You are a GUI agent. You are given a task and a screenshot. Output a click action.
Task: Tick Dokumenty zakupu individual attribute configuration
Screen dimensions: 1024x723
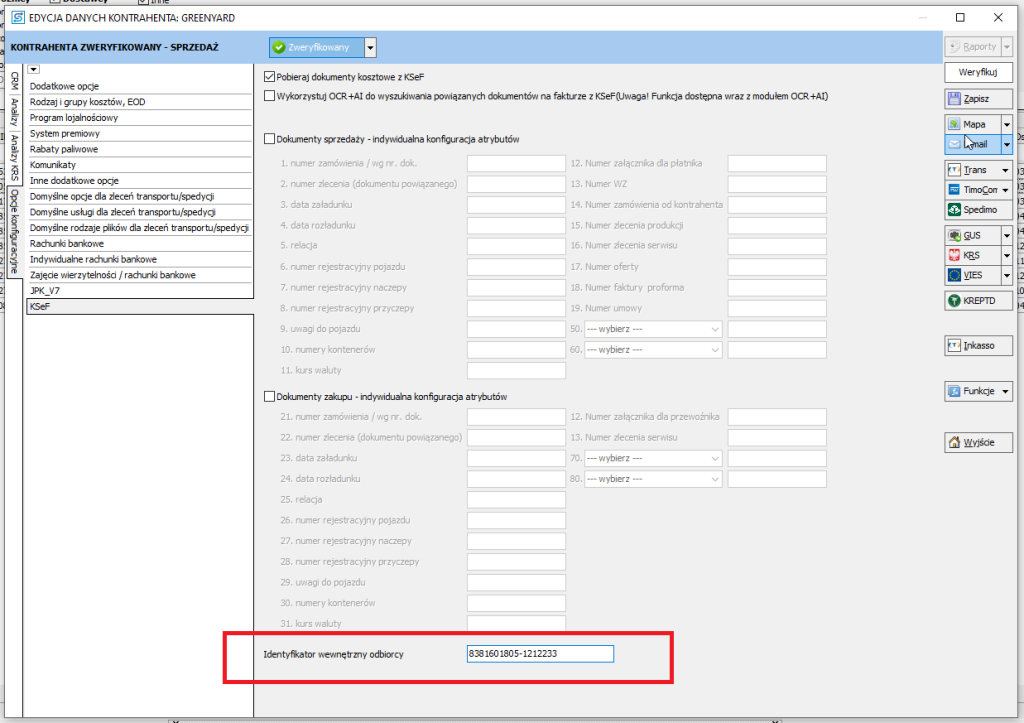[x=269, y=396]
